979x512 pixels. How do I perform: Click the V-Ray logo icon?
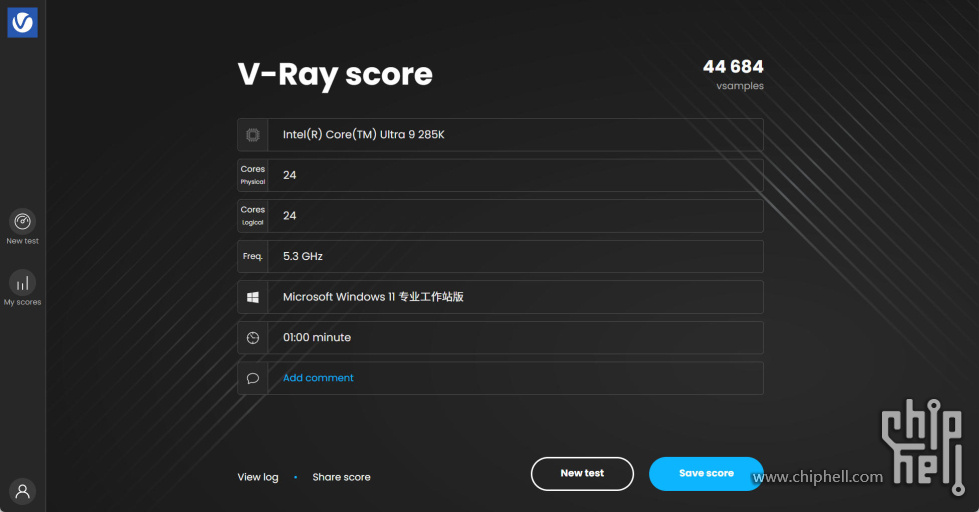[x=22, y=22]
